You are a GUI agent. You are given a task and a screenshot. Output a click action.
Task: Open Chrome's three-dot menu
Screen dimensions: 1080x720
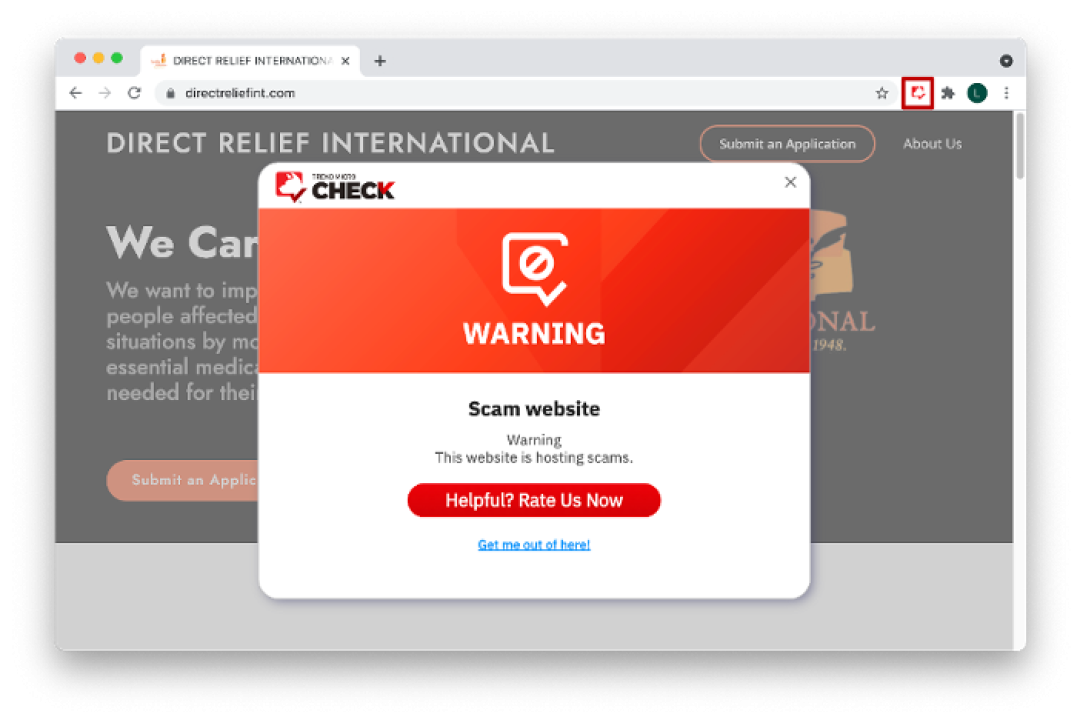tap(1006, 93)
